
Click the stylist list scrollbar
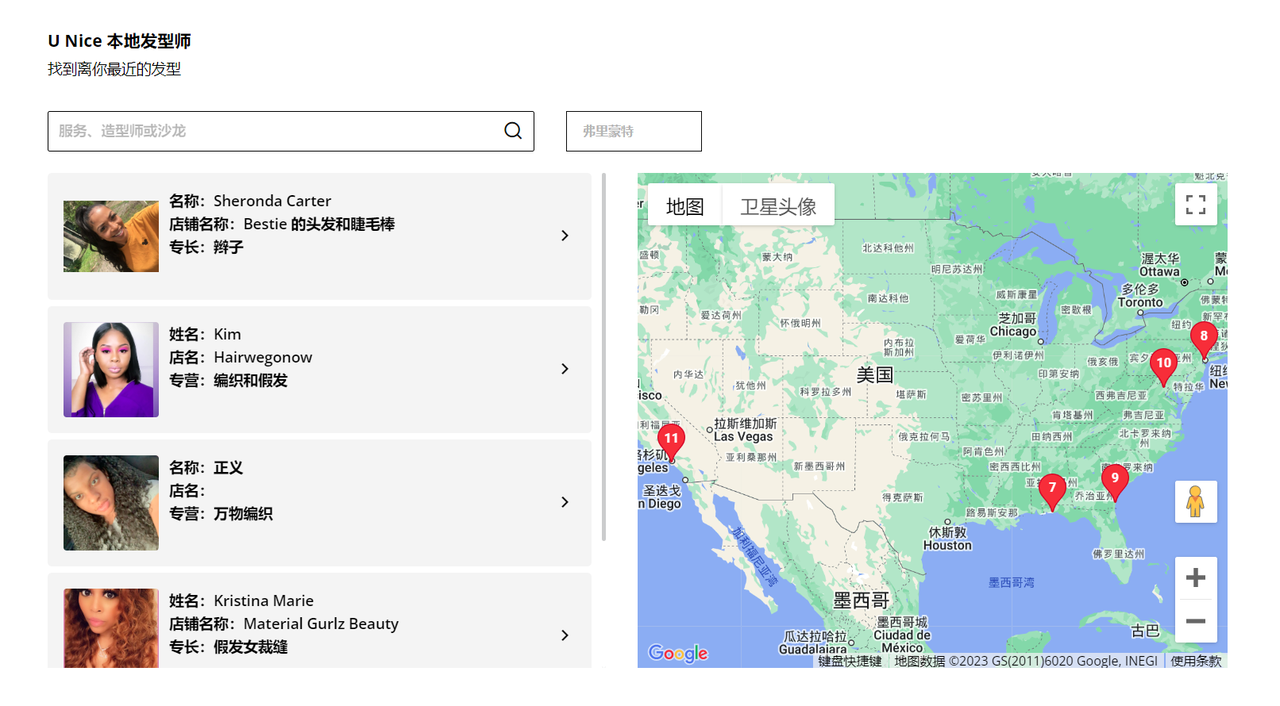[604, 357]
